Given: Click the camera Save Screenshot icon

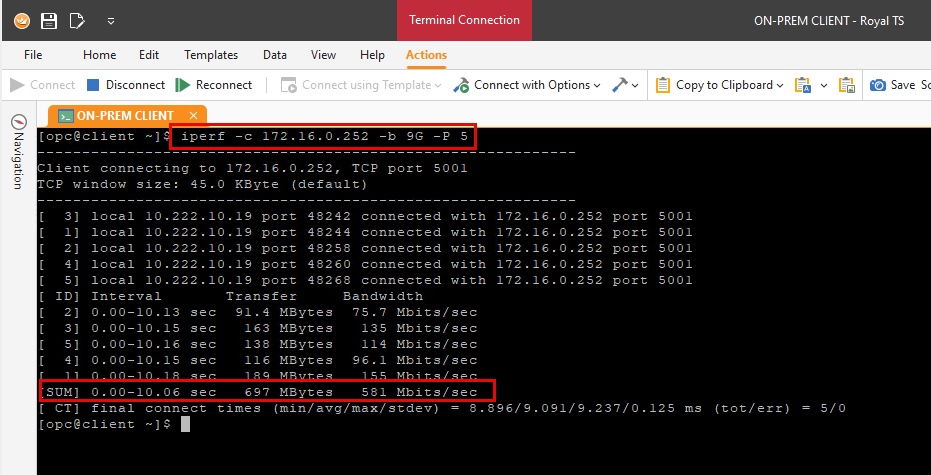Looking at the screenshot, I should [x=878, y=85].
